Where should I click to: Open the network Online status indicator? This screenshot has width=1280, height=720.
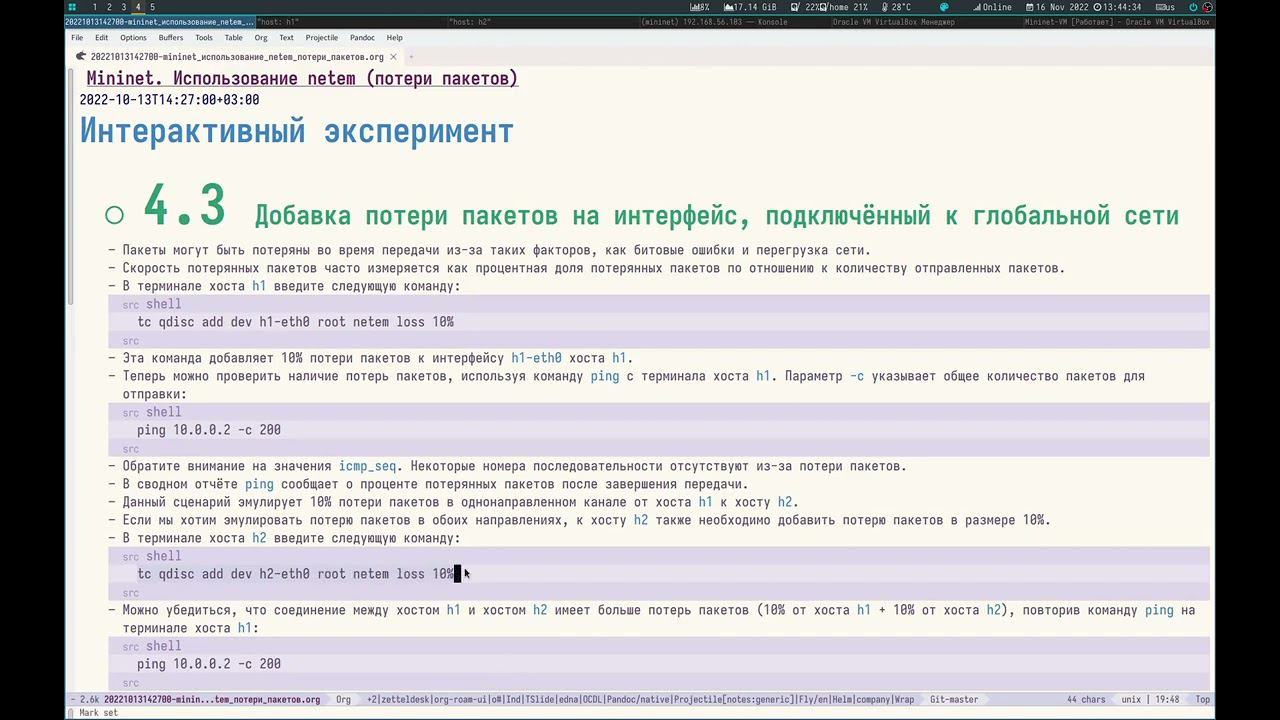(993, 7)
